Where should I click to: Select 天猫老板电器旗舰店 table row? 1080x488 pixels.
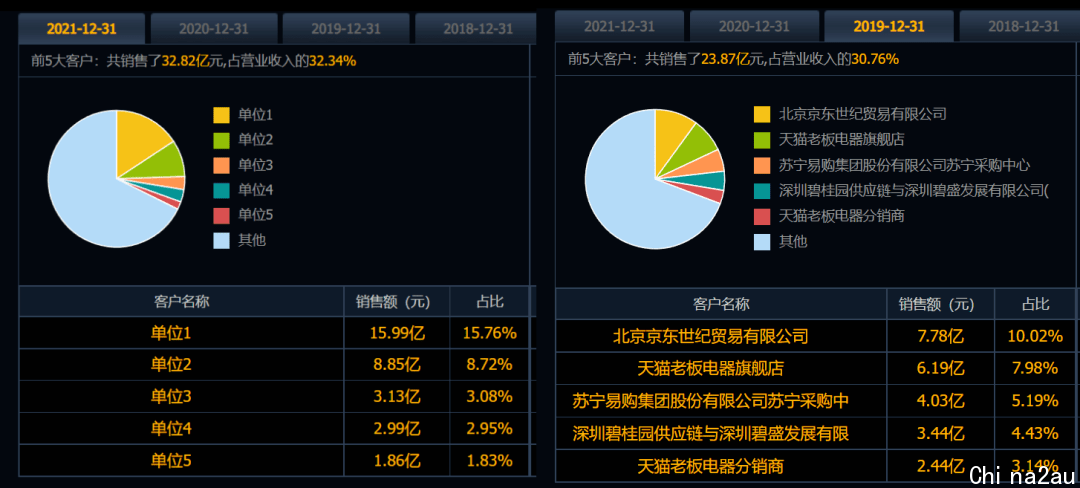click(x=816, y=368)
